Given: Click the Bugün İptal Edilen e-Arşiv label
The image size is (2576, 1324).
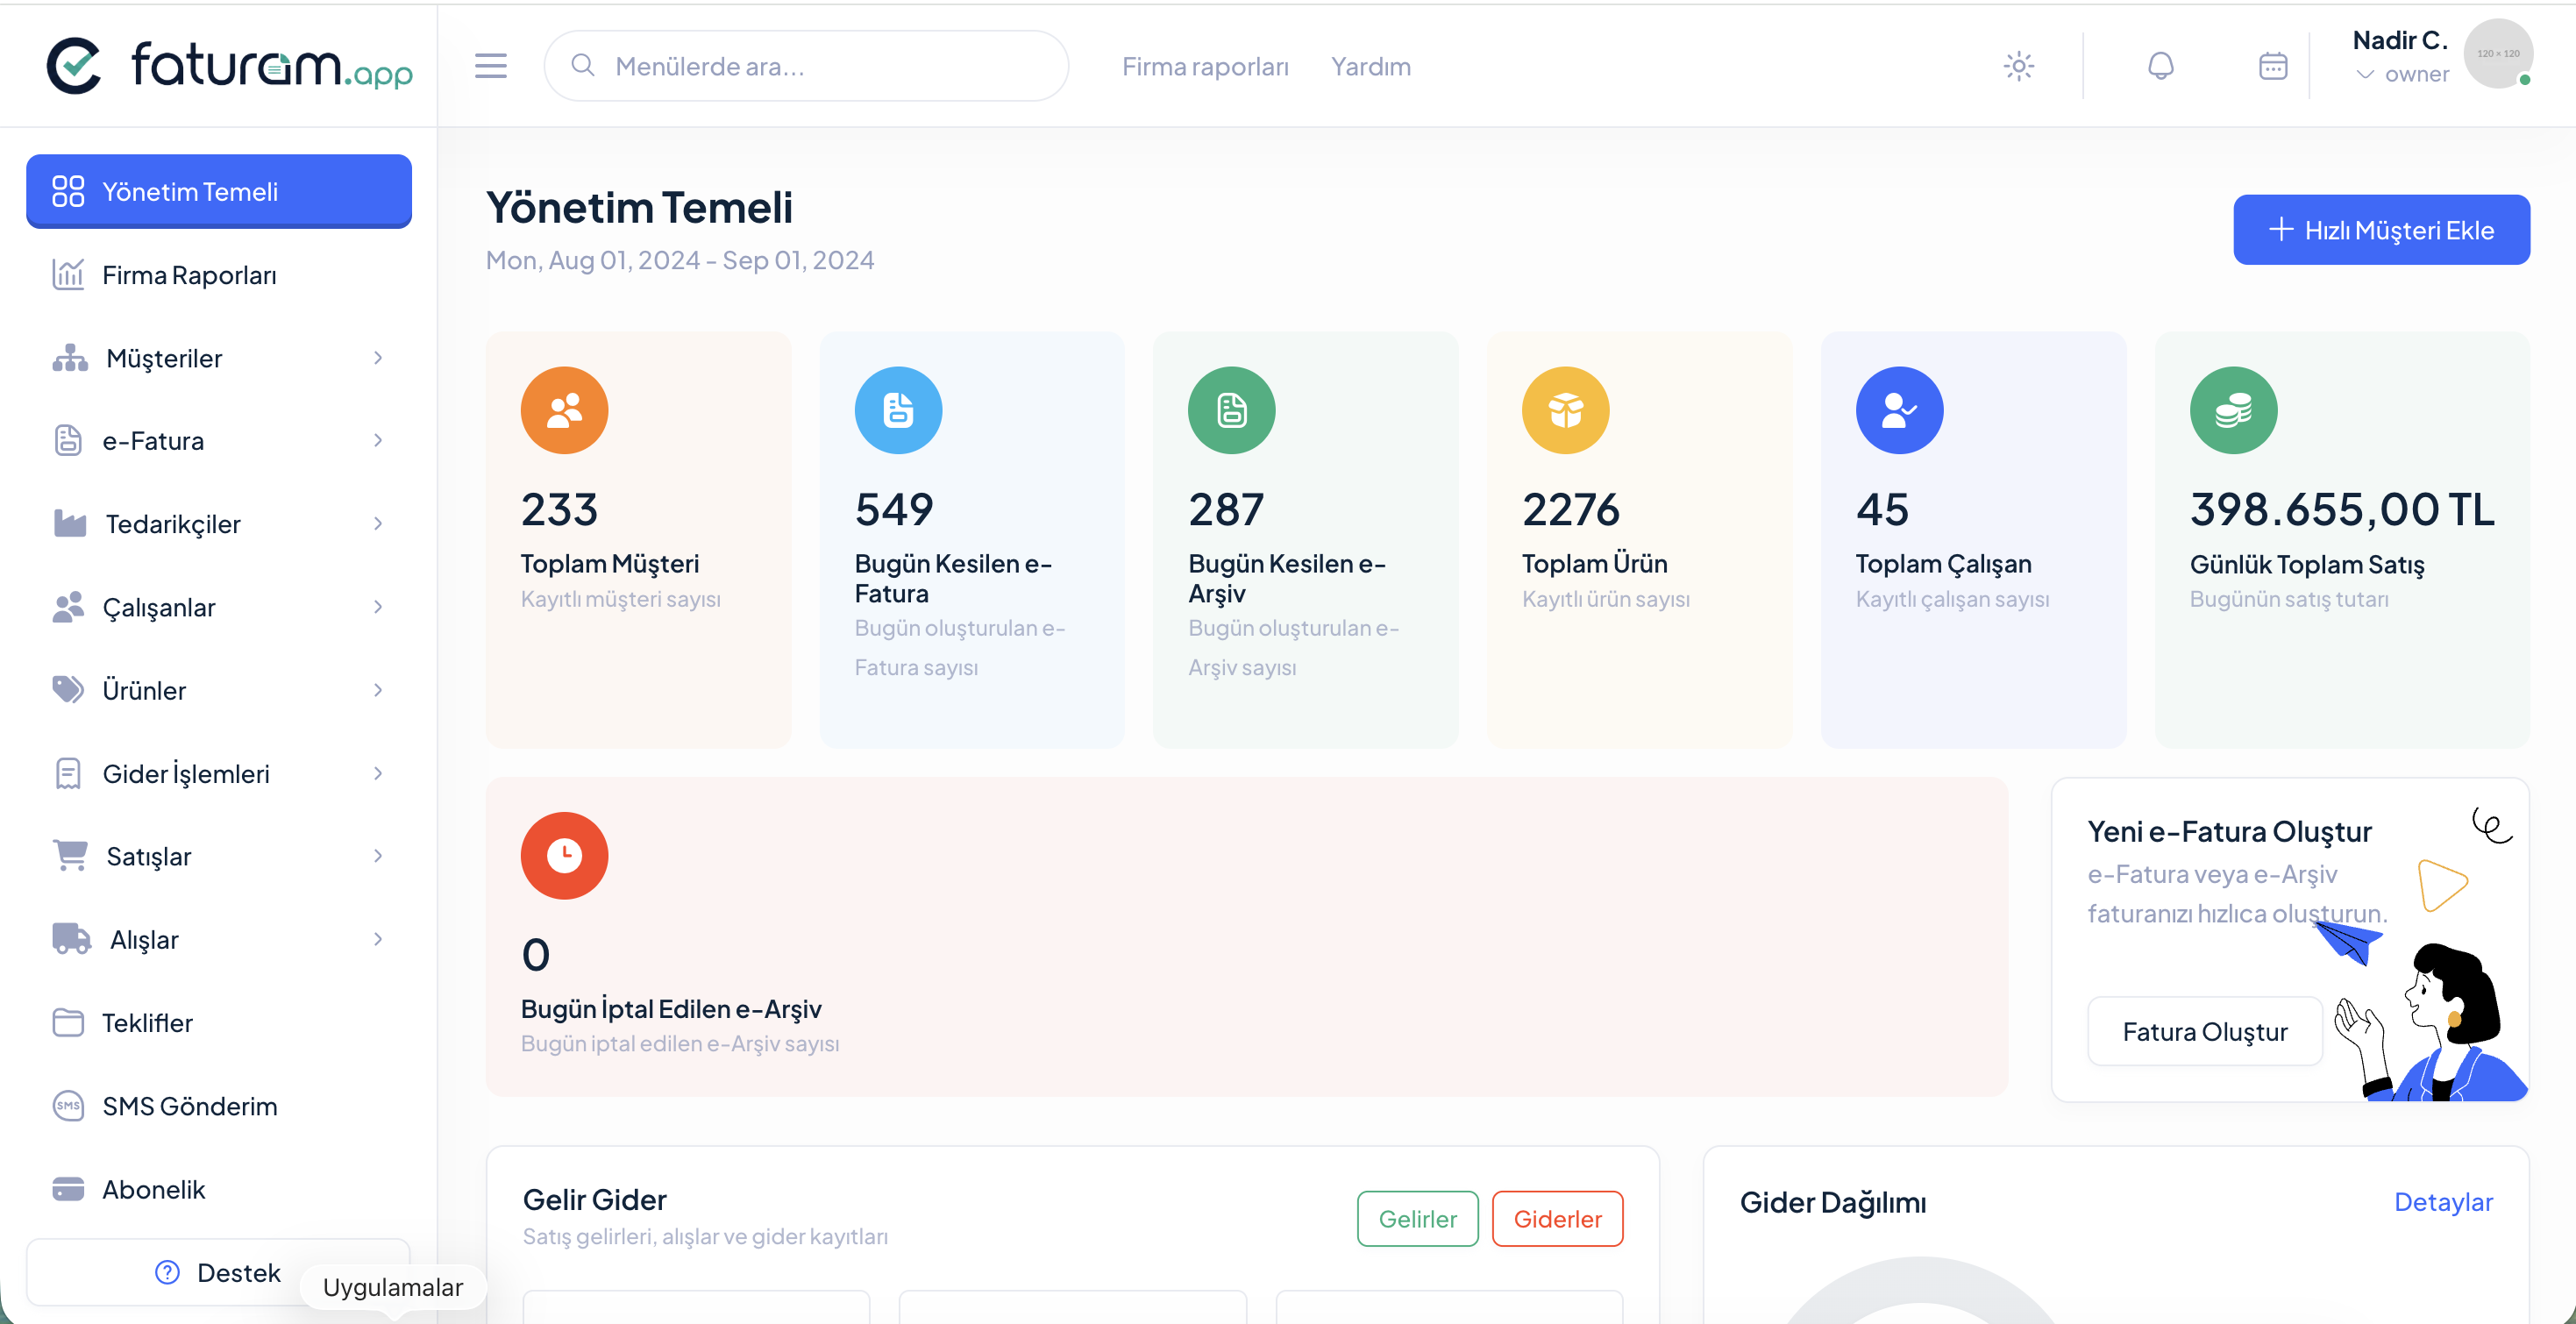Looking at the screenshot, I should point(671,1008).
